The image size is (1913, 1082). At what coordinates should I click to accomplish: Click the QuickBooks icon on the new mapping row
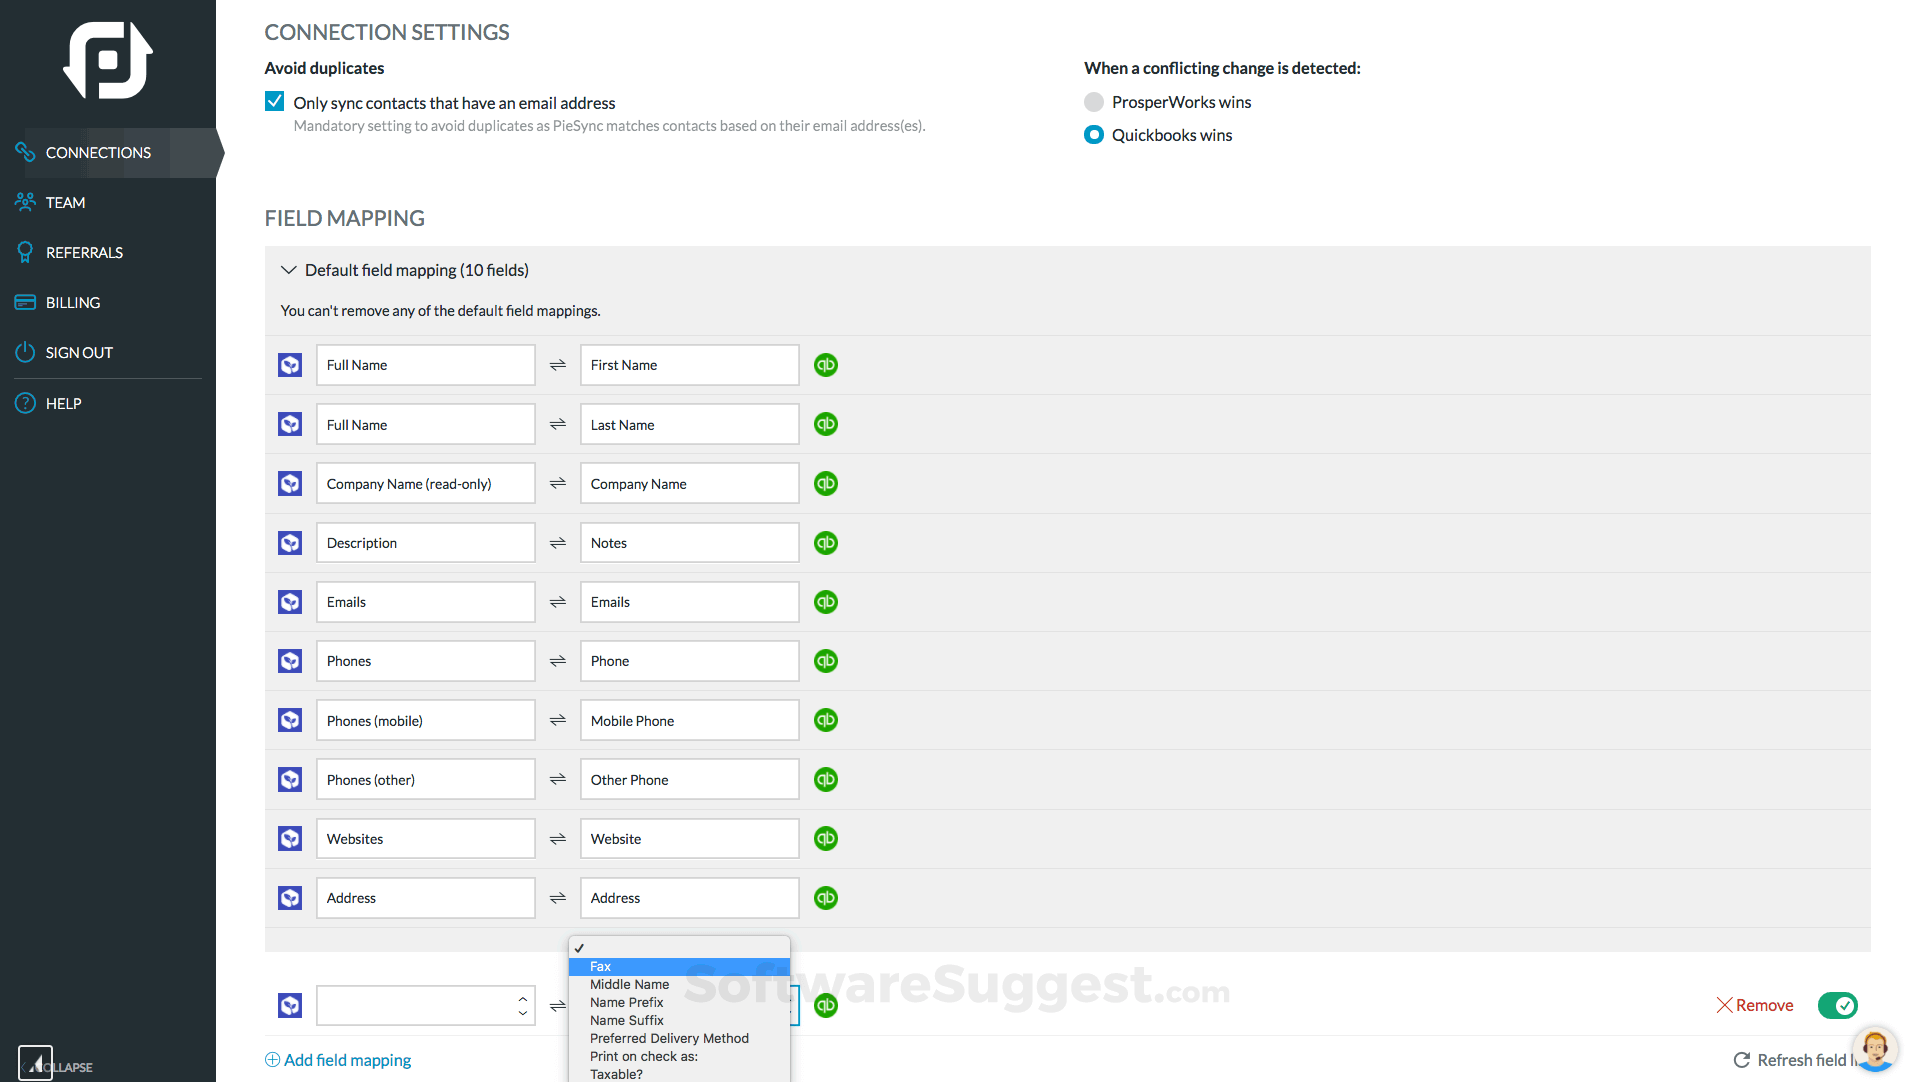pyautogui.click(x=826, y=1005)
